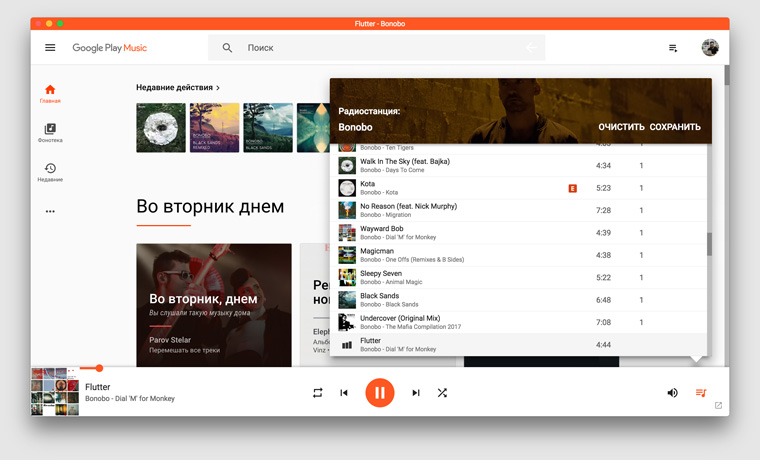Screen dimensions: 760x460
Task: Click Bonobo - Animal Magic subtitle
Action: [x=391, y=282]
